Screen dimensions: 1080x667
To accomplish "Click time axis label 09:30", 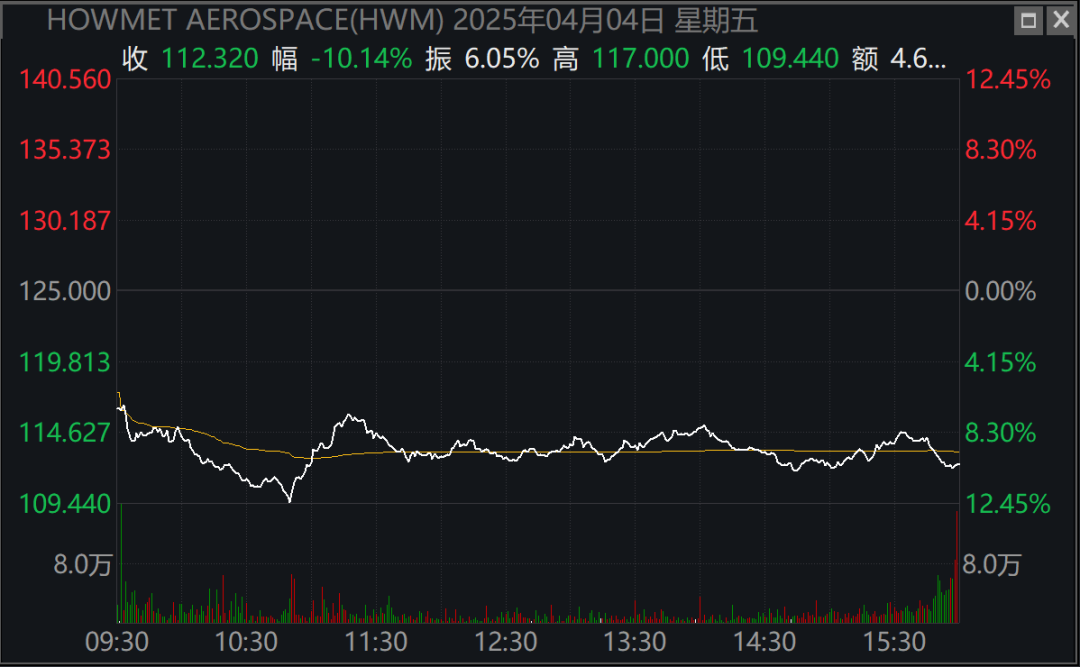I will coord(117,642).
